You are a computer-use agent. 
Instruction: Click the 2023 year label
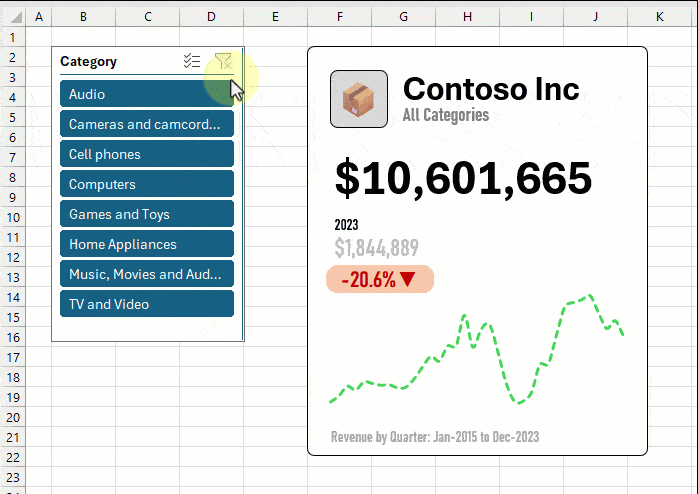pos(346,225)
